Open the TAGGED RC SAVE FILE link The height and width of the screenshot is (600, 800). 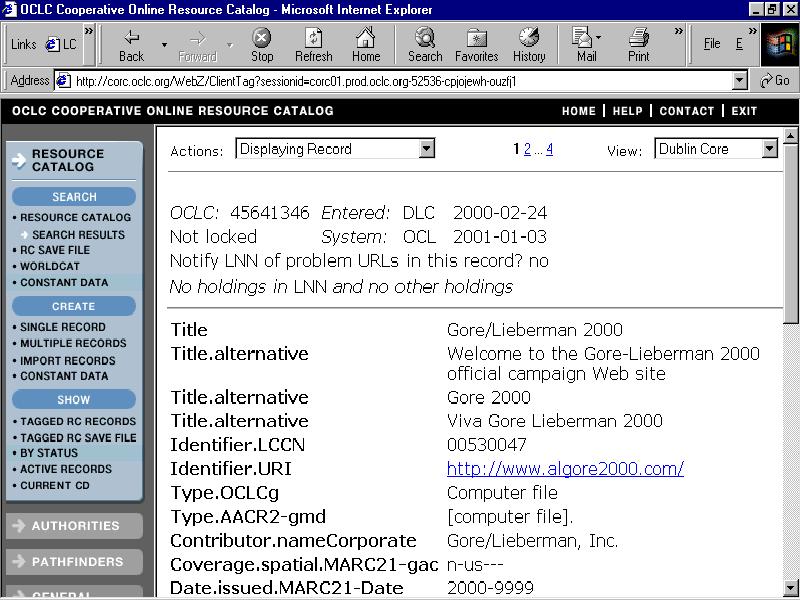click(x=78, y=438)
